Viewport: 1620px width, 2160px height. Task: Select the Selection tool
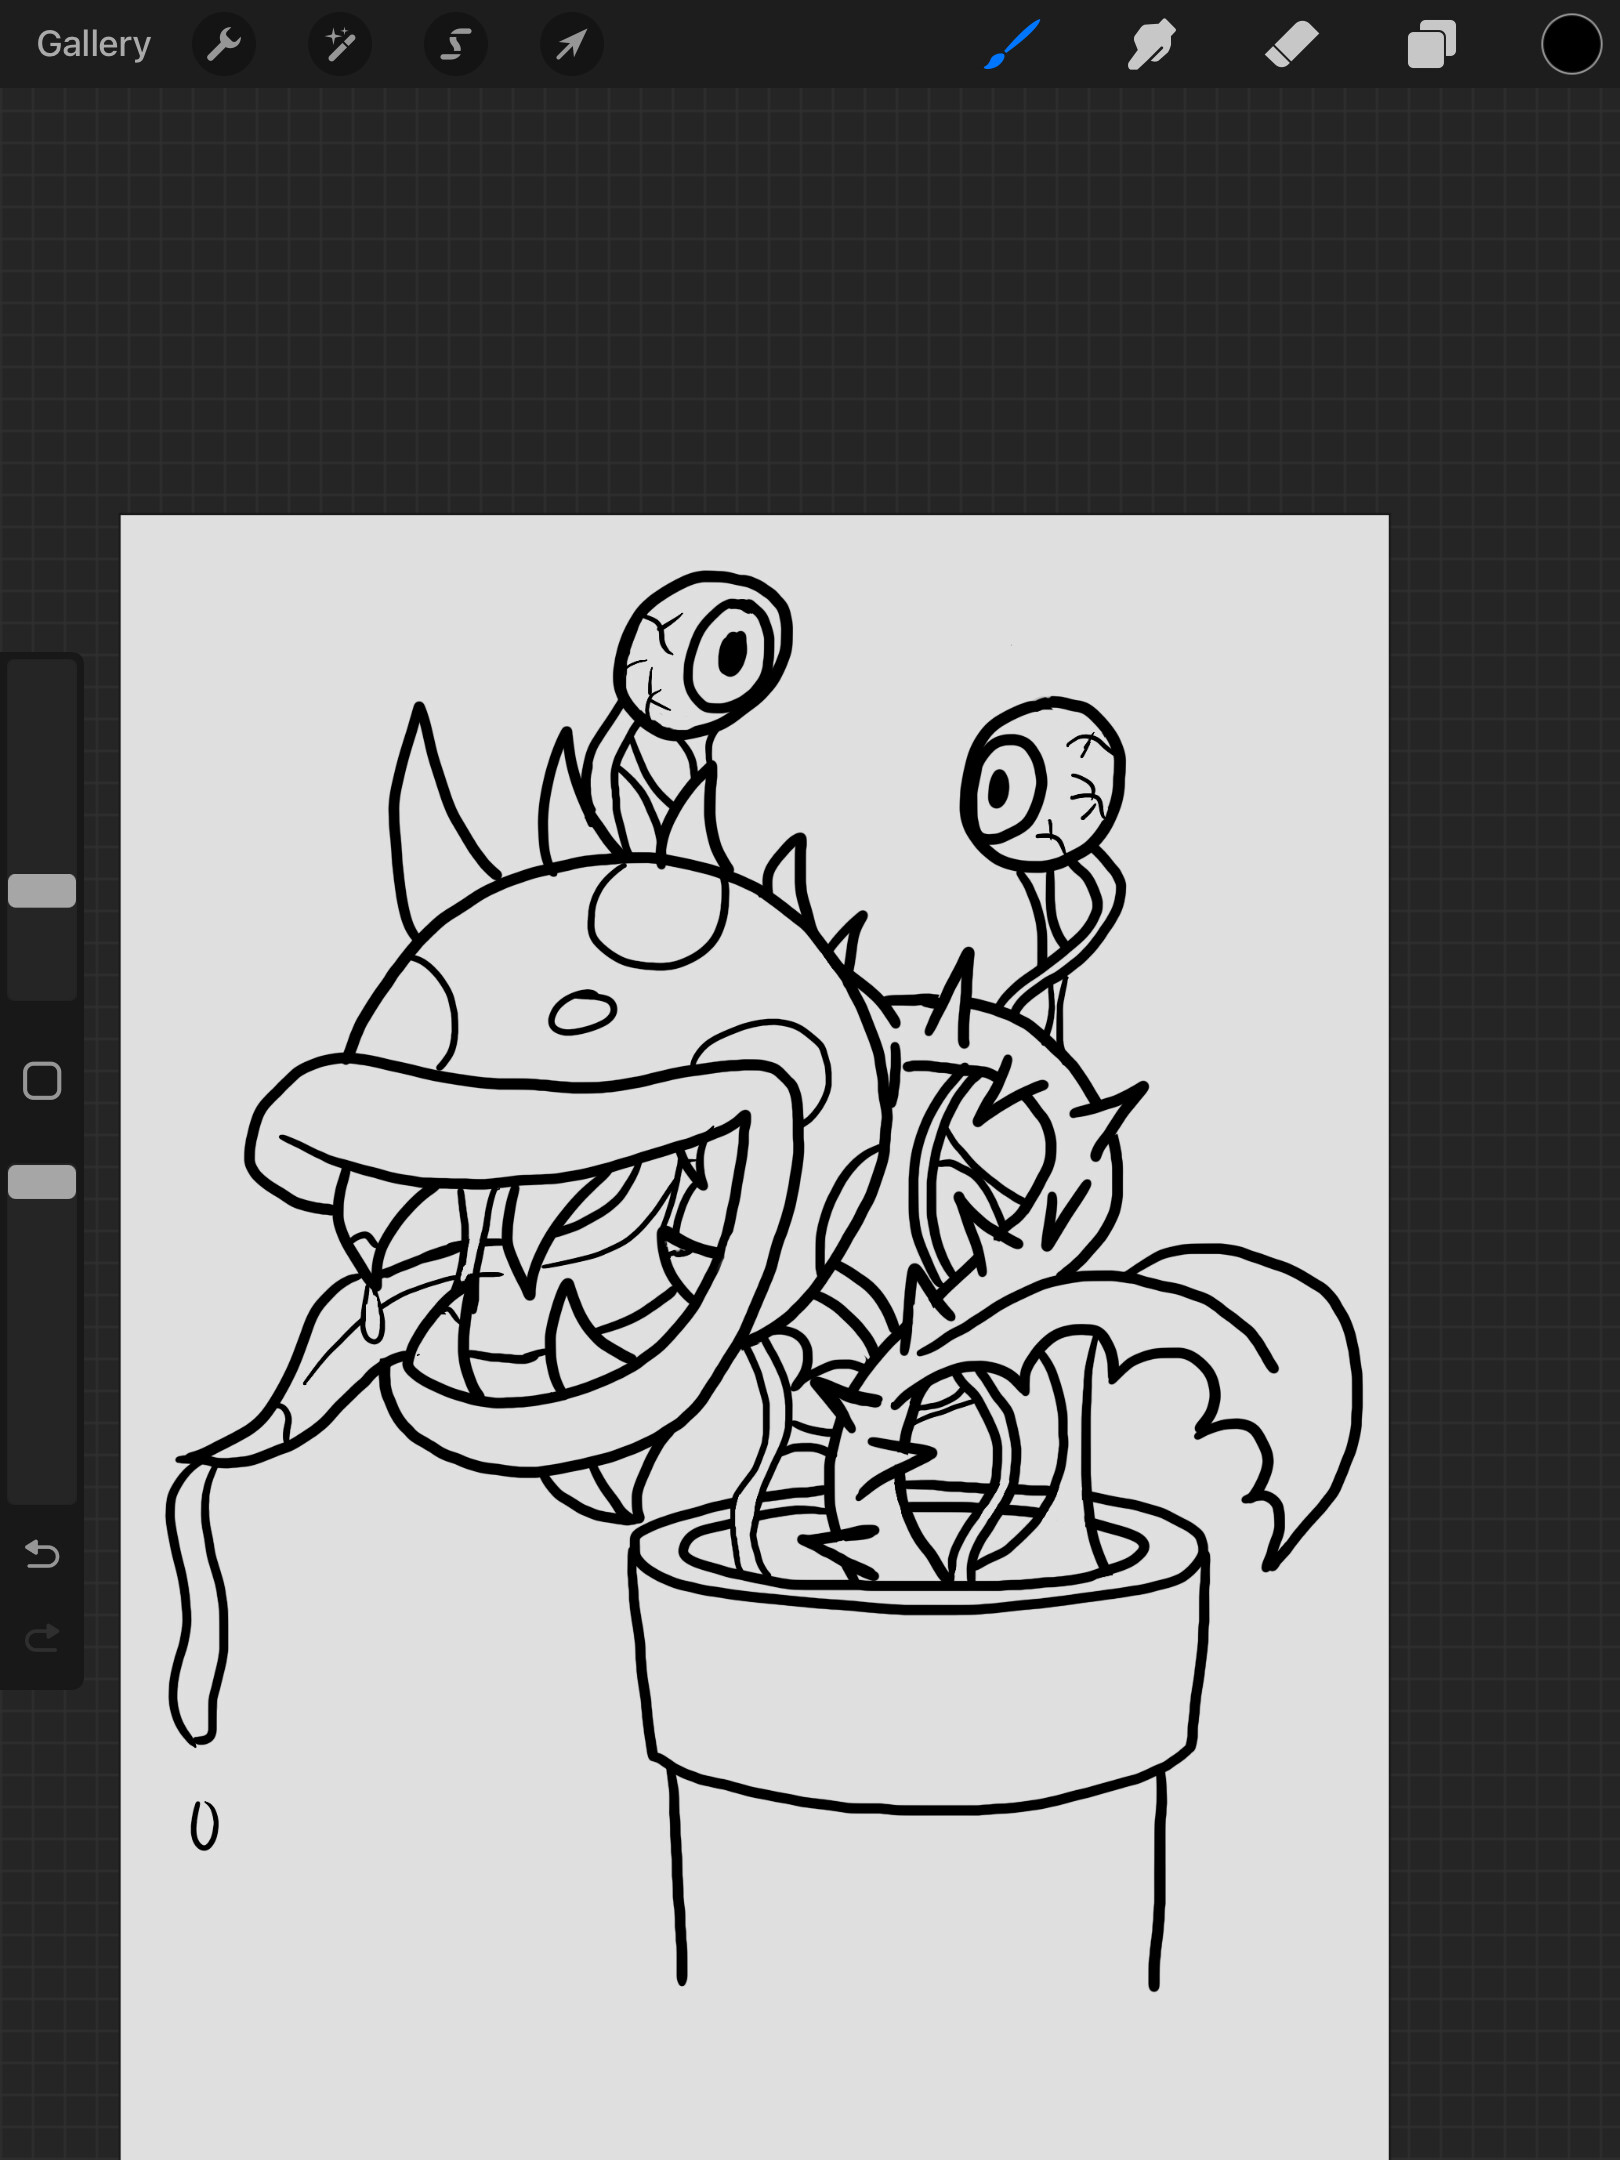pos(455,44)
